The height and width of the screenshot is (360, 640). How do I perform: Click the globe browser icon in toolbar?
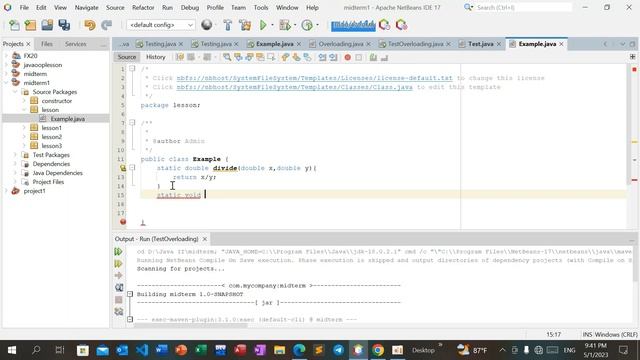pos(207,25)
